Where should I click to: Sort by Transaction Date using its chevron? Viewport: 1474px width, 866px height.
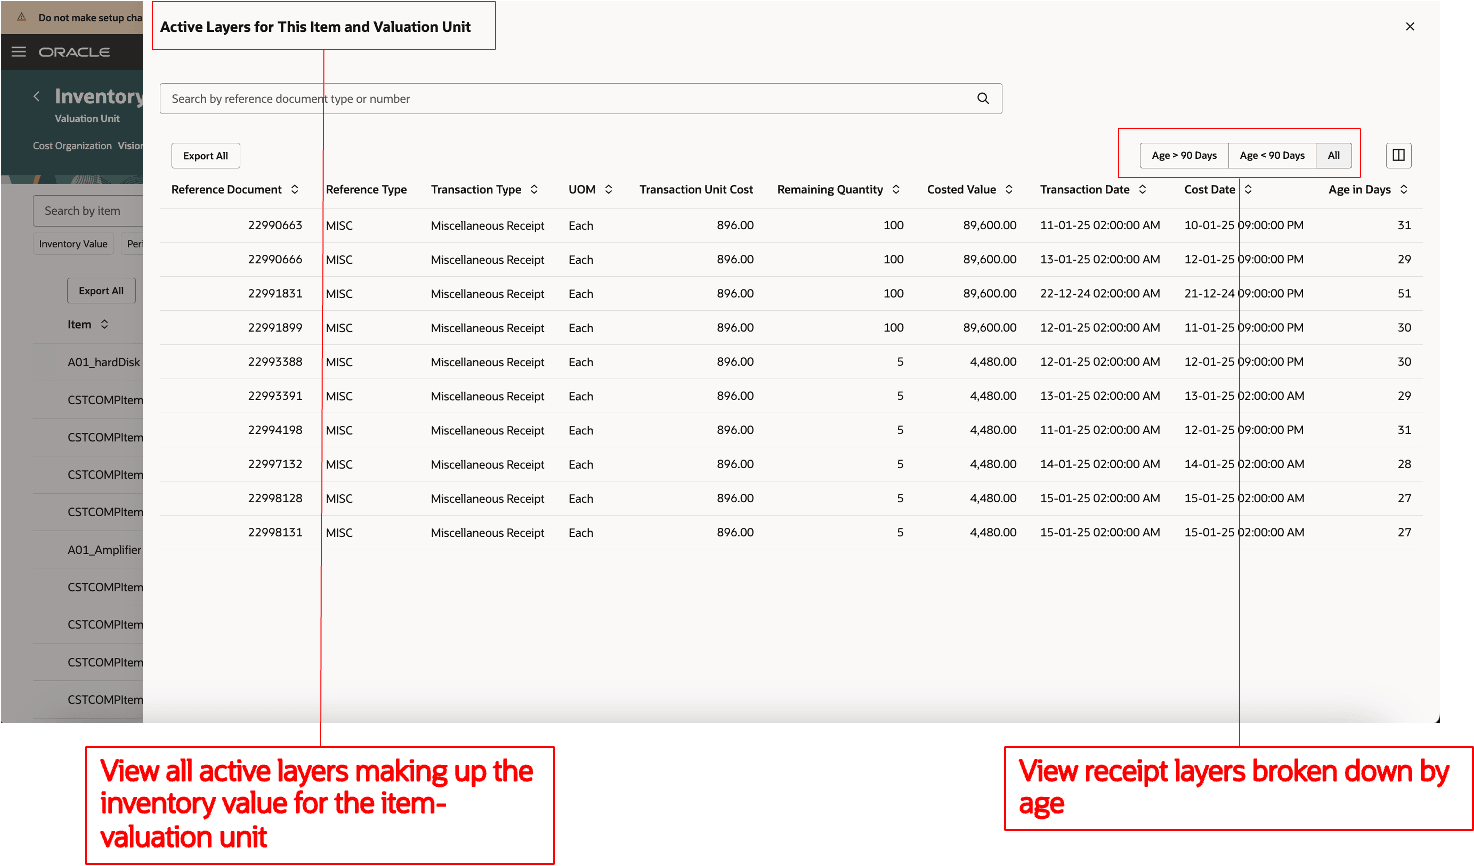(x=1145, y=189)
